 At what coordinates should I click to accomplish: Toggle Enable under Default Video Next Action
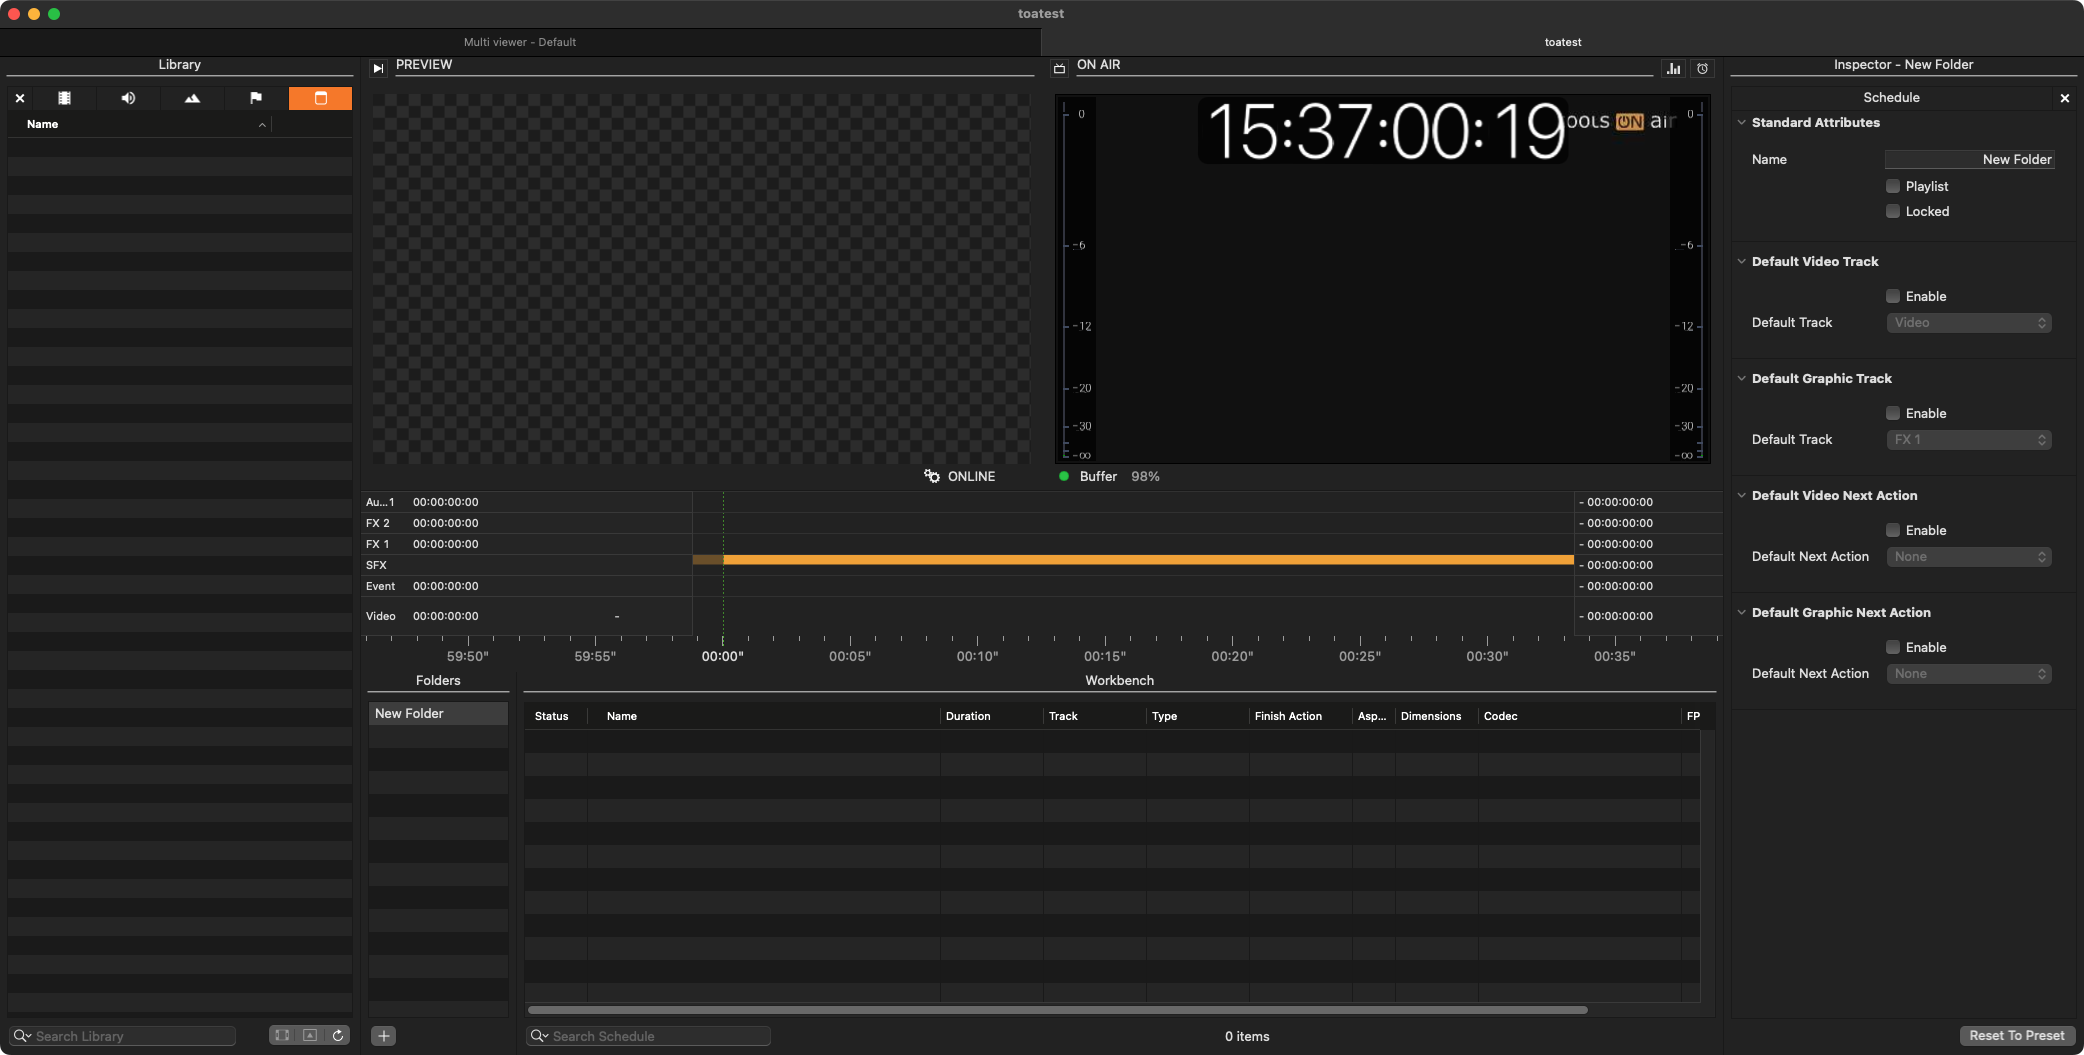[x=1893, y=530]
